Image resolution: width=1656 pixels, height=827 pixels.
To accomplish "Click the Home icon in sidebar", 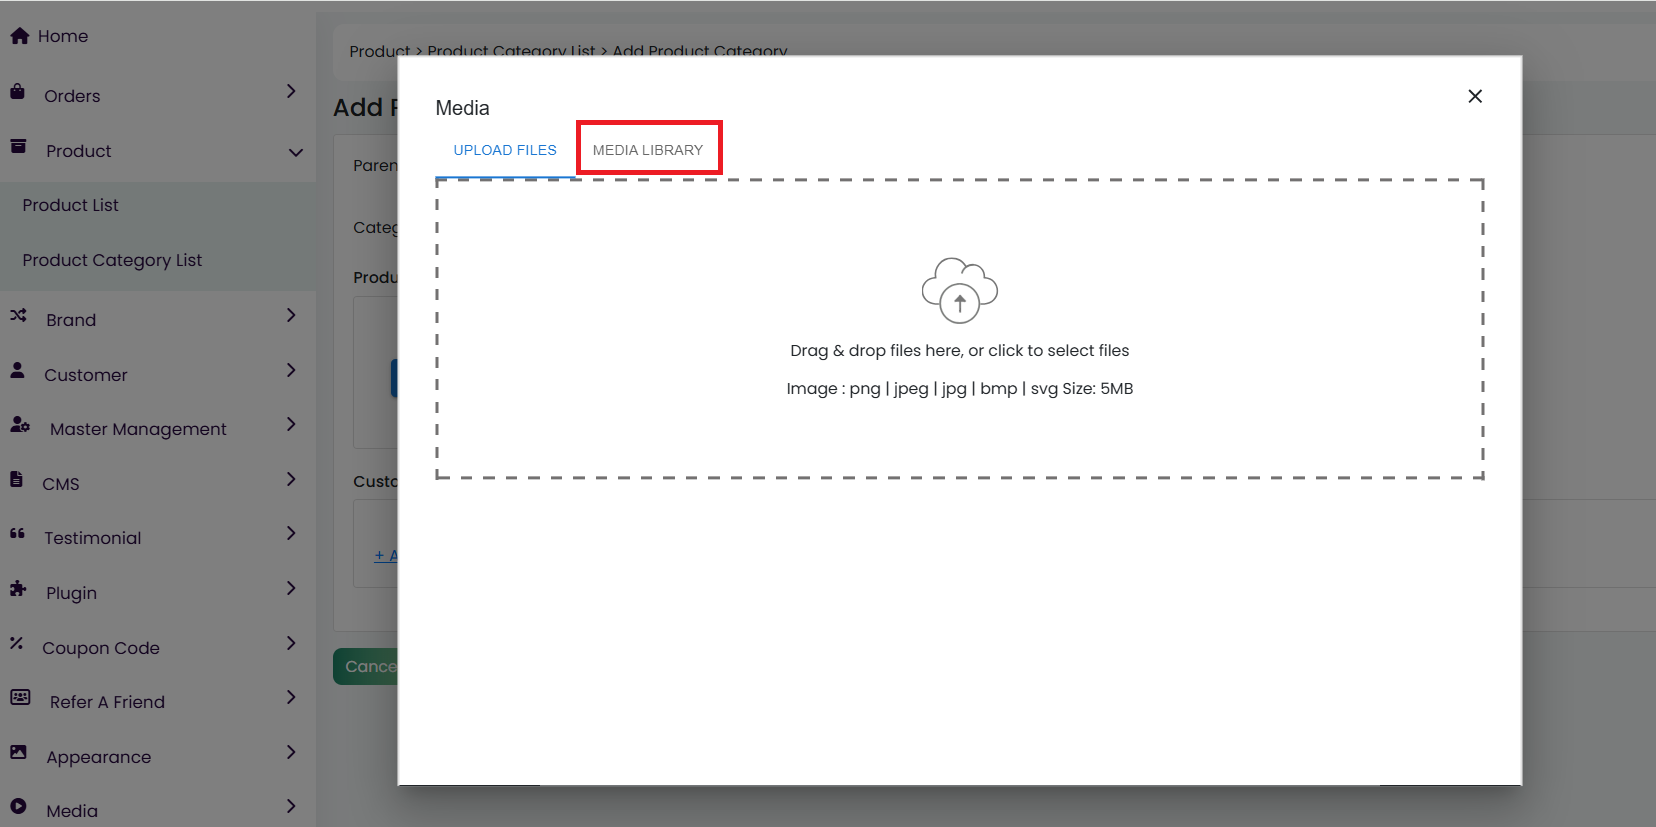I will [x=19, y=36].
